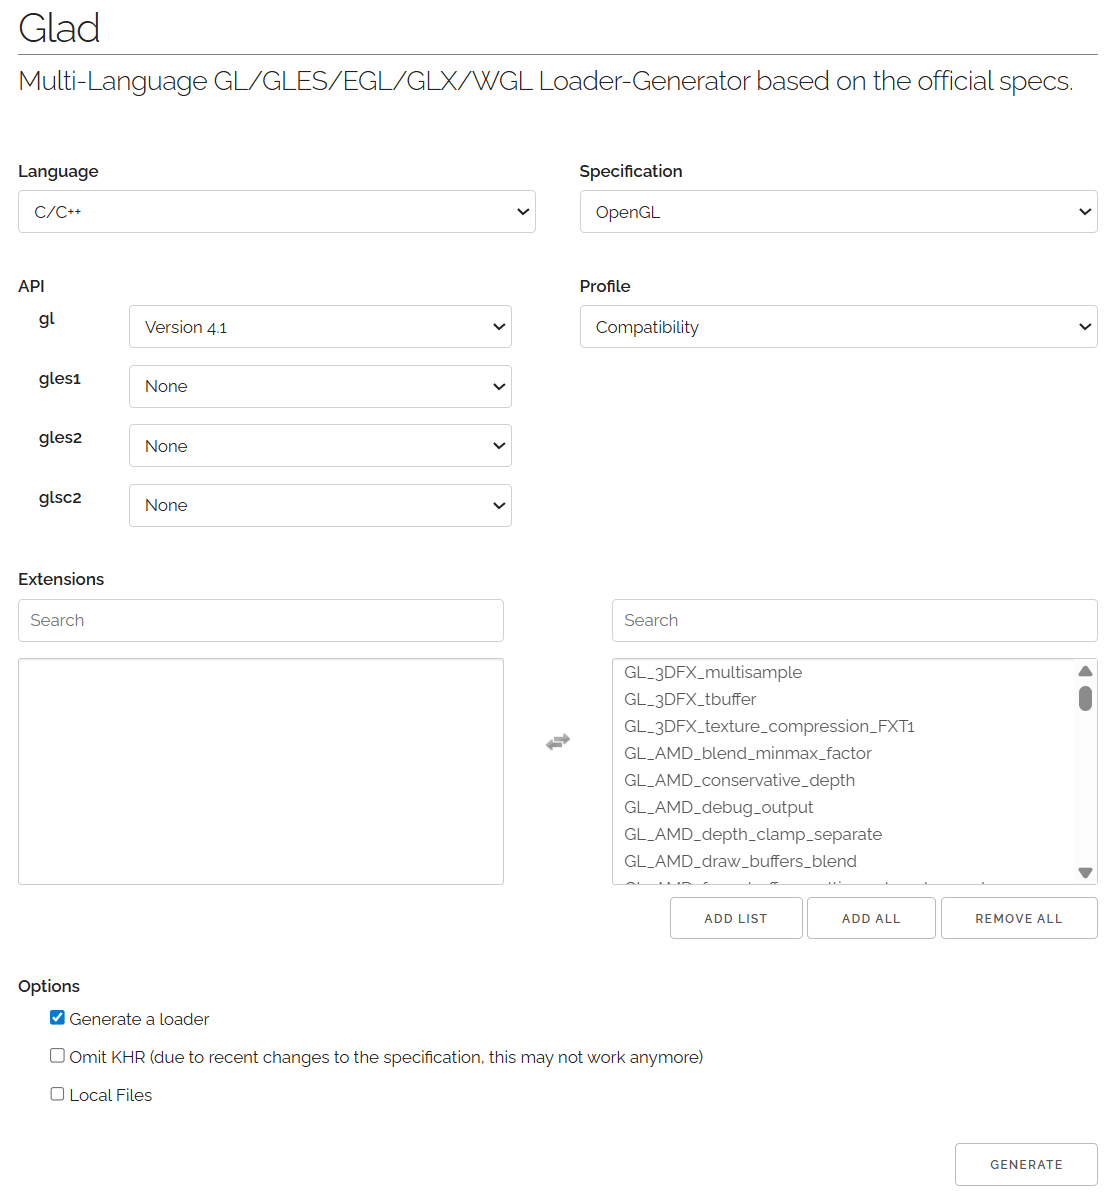Open the Language dropdown
The height and width of the screenshot is (1193, 1104).
tap(276, 212)
